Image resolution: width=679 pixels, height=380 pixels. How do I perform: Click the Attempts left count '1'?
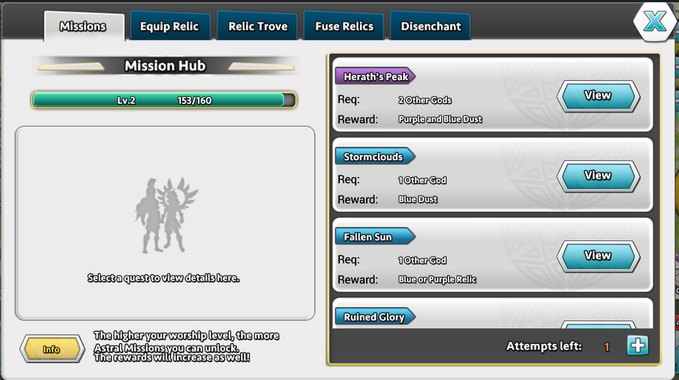[x=607, y=347]
